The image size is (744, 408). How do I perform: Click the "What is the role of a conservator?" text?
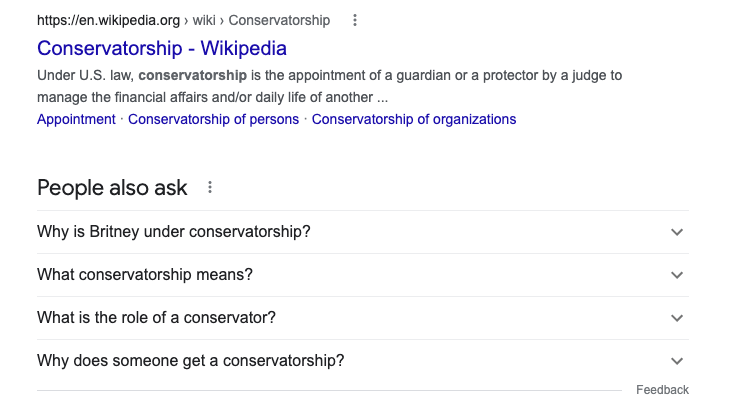point(156,318)
